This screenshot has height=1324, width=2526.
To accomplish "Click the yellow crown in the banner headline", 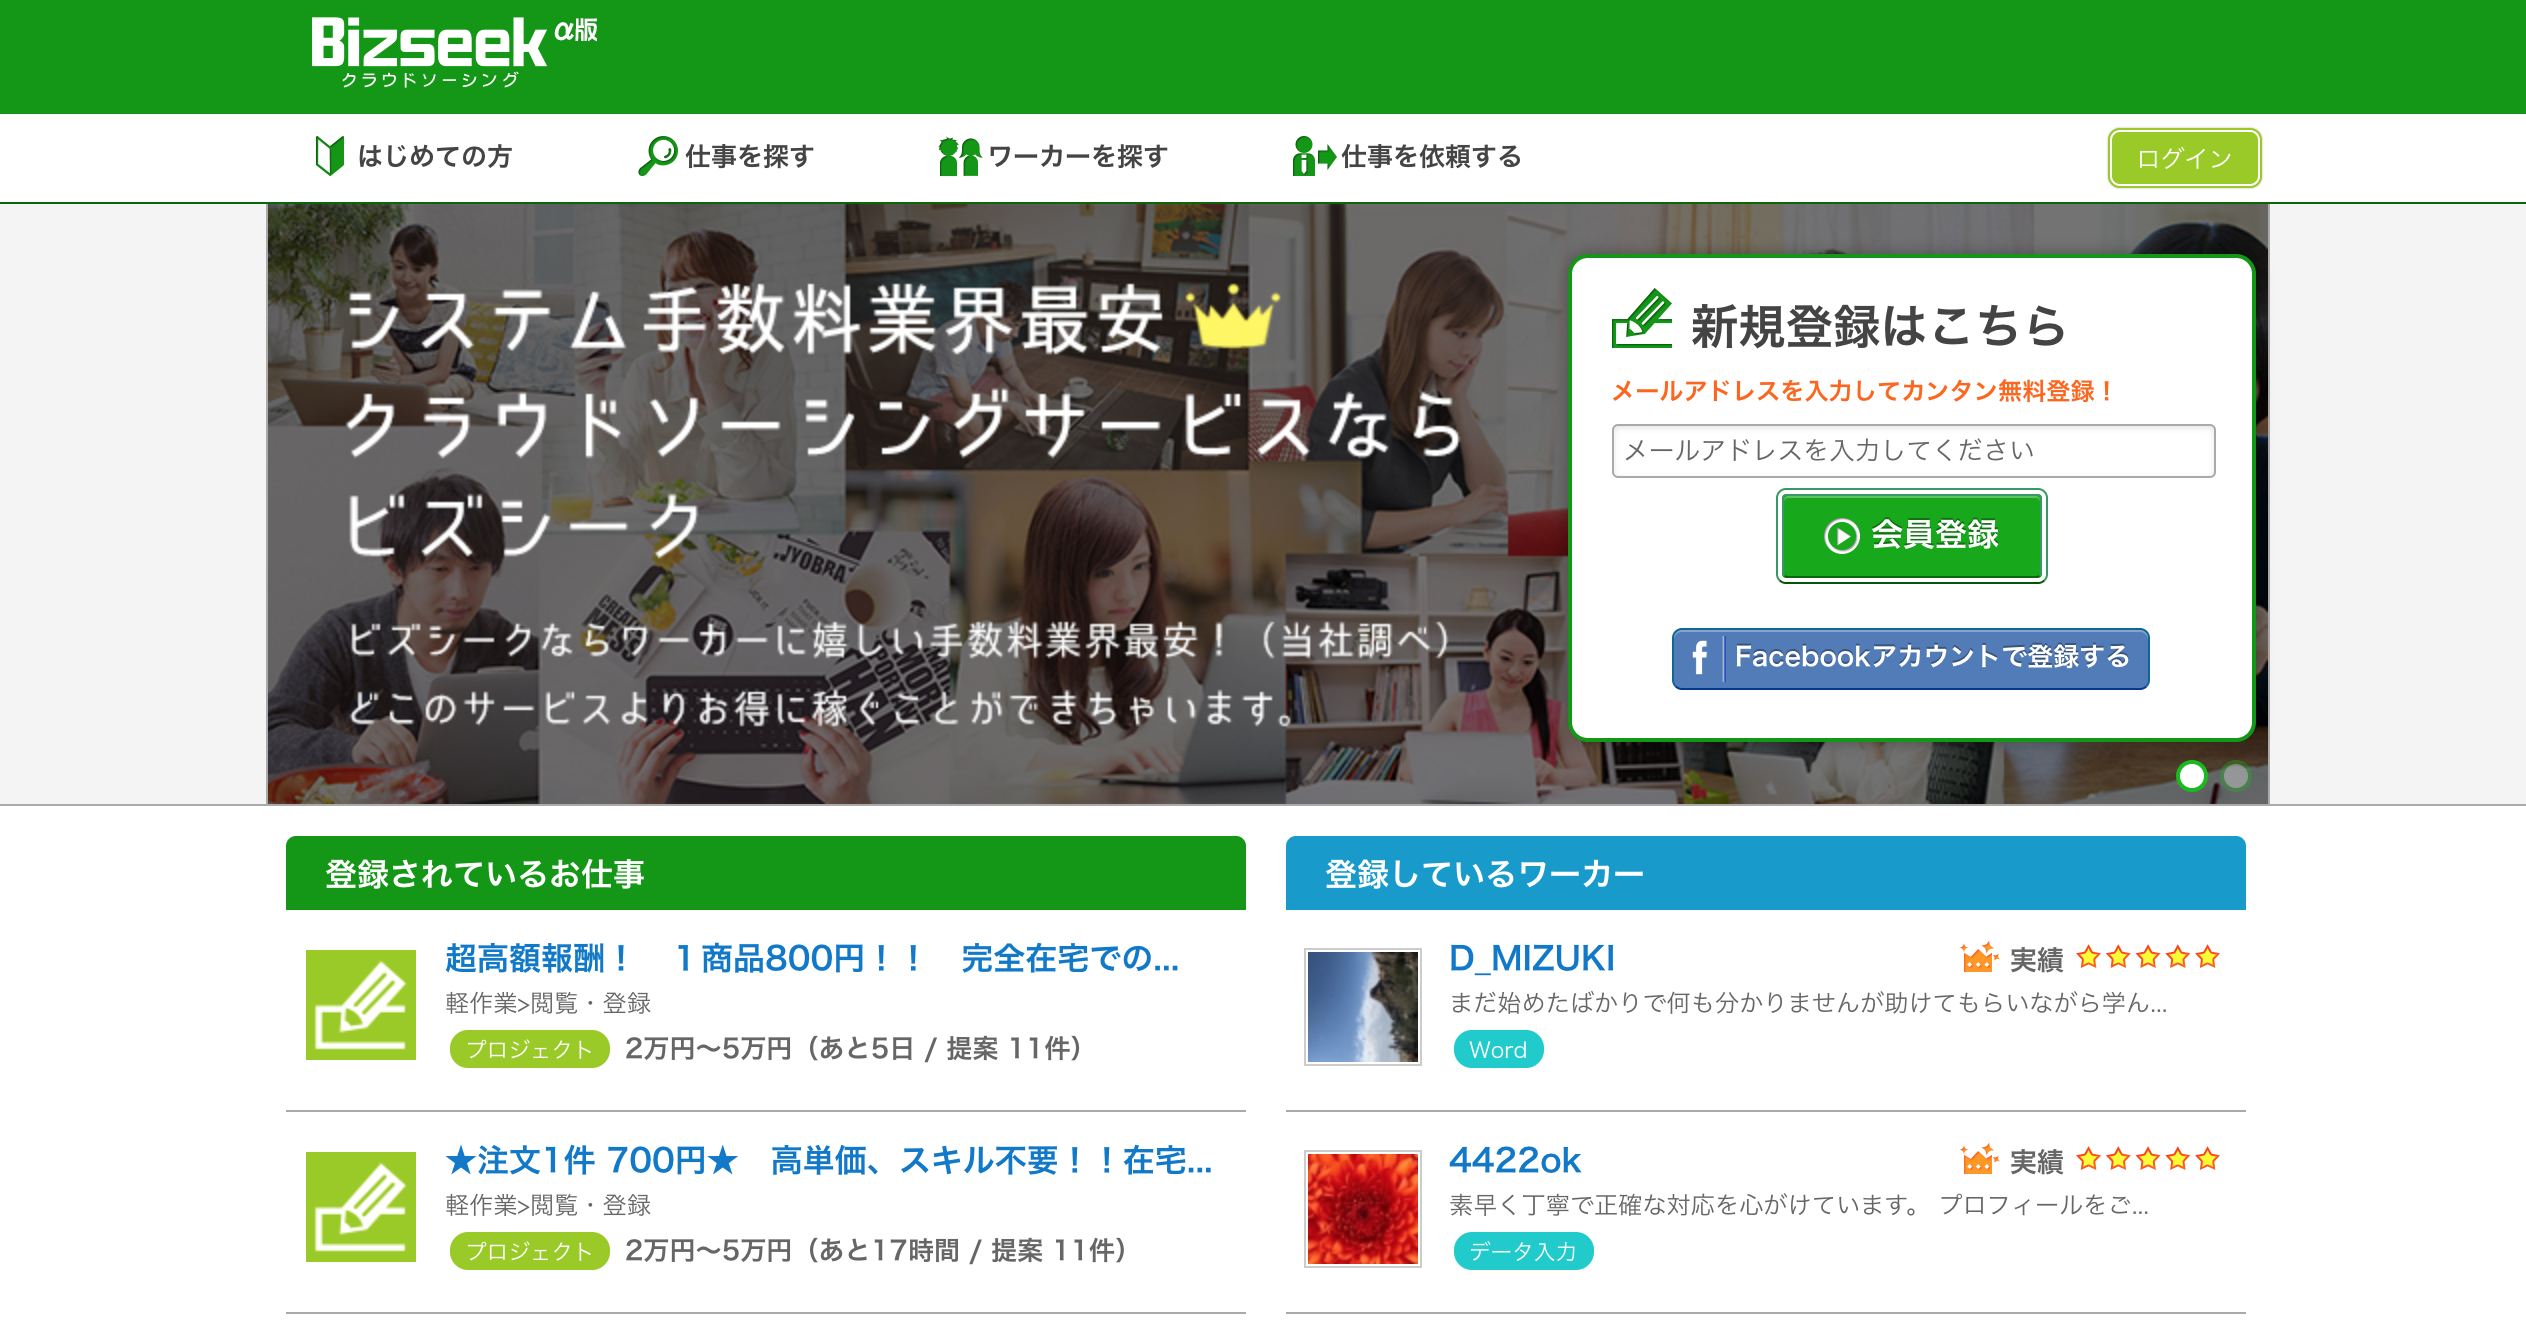I will click(1231, 315).
